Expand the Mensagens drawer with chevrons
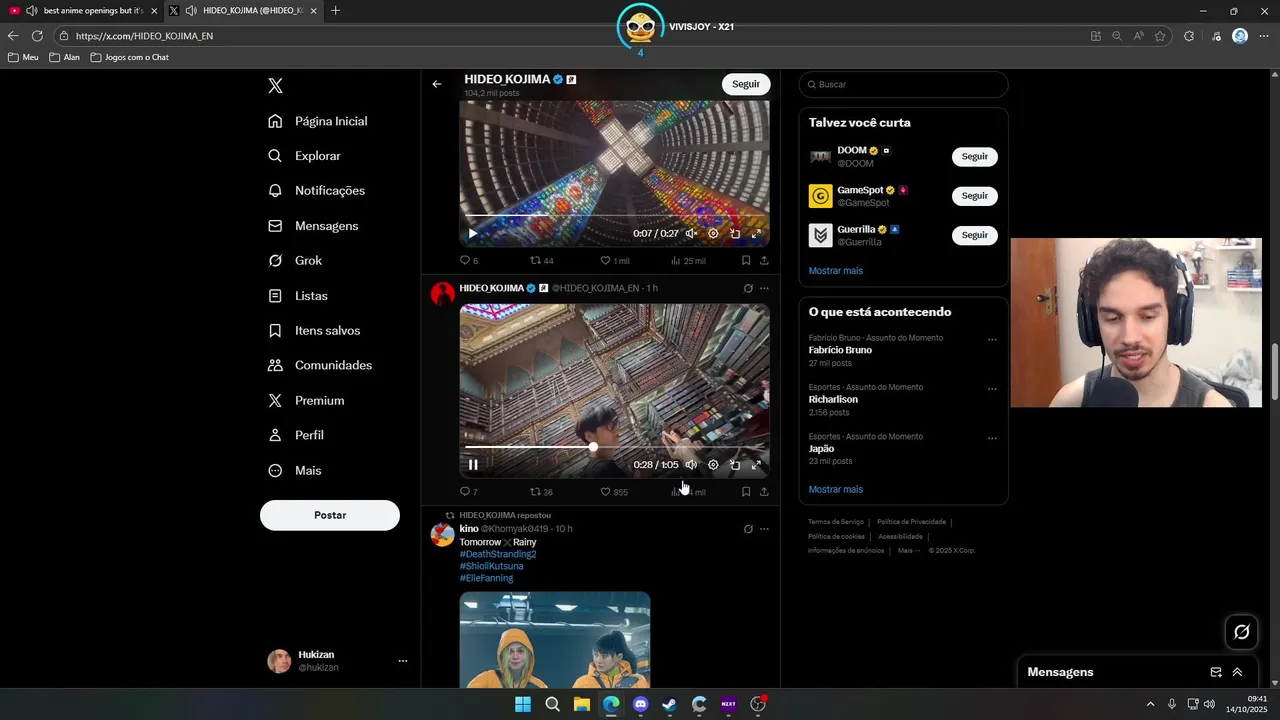1280x720 pixels. click(x=1237, y=672)
